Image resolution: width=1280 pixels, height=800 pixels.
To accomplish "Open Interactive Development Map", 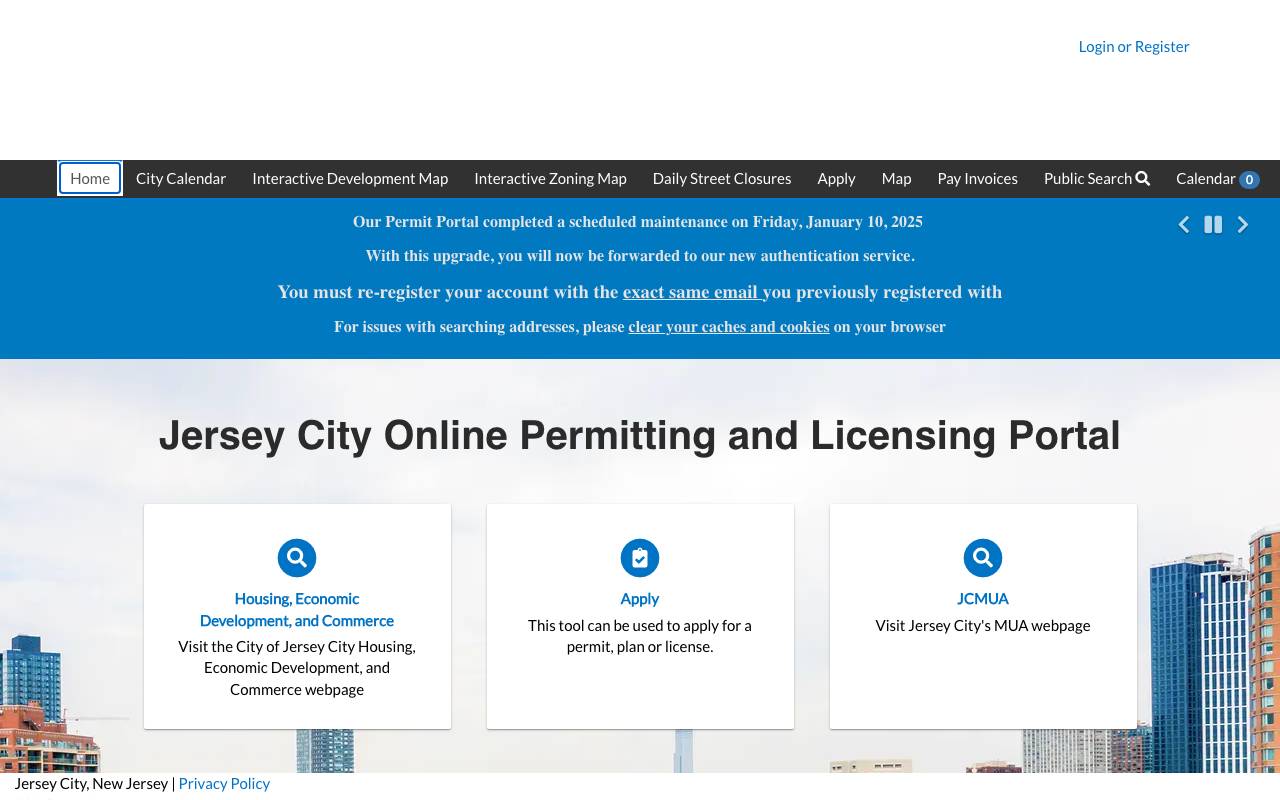I will pyautogui.click(x=350, y=179).
